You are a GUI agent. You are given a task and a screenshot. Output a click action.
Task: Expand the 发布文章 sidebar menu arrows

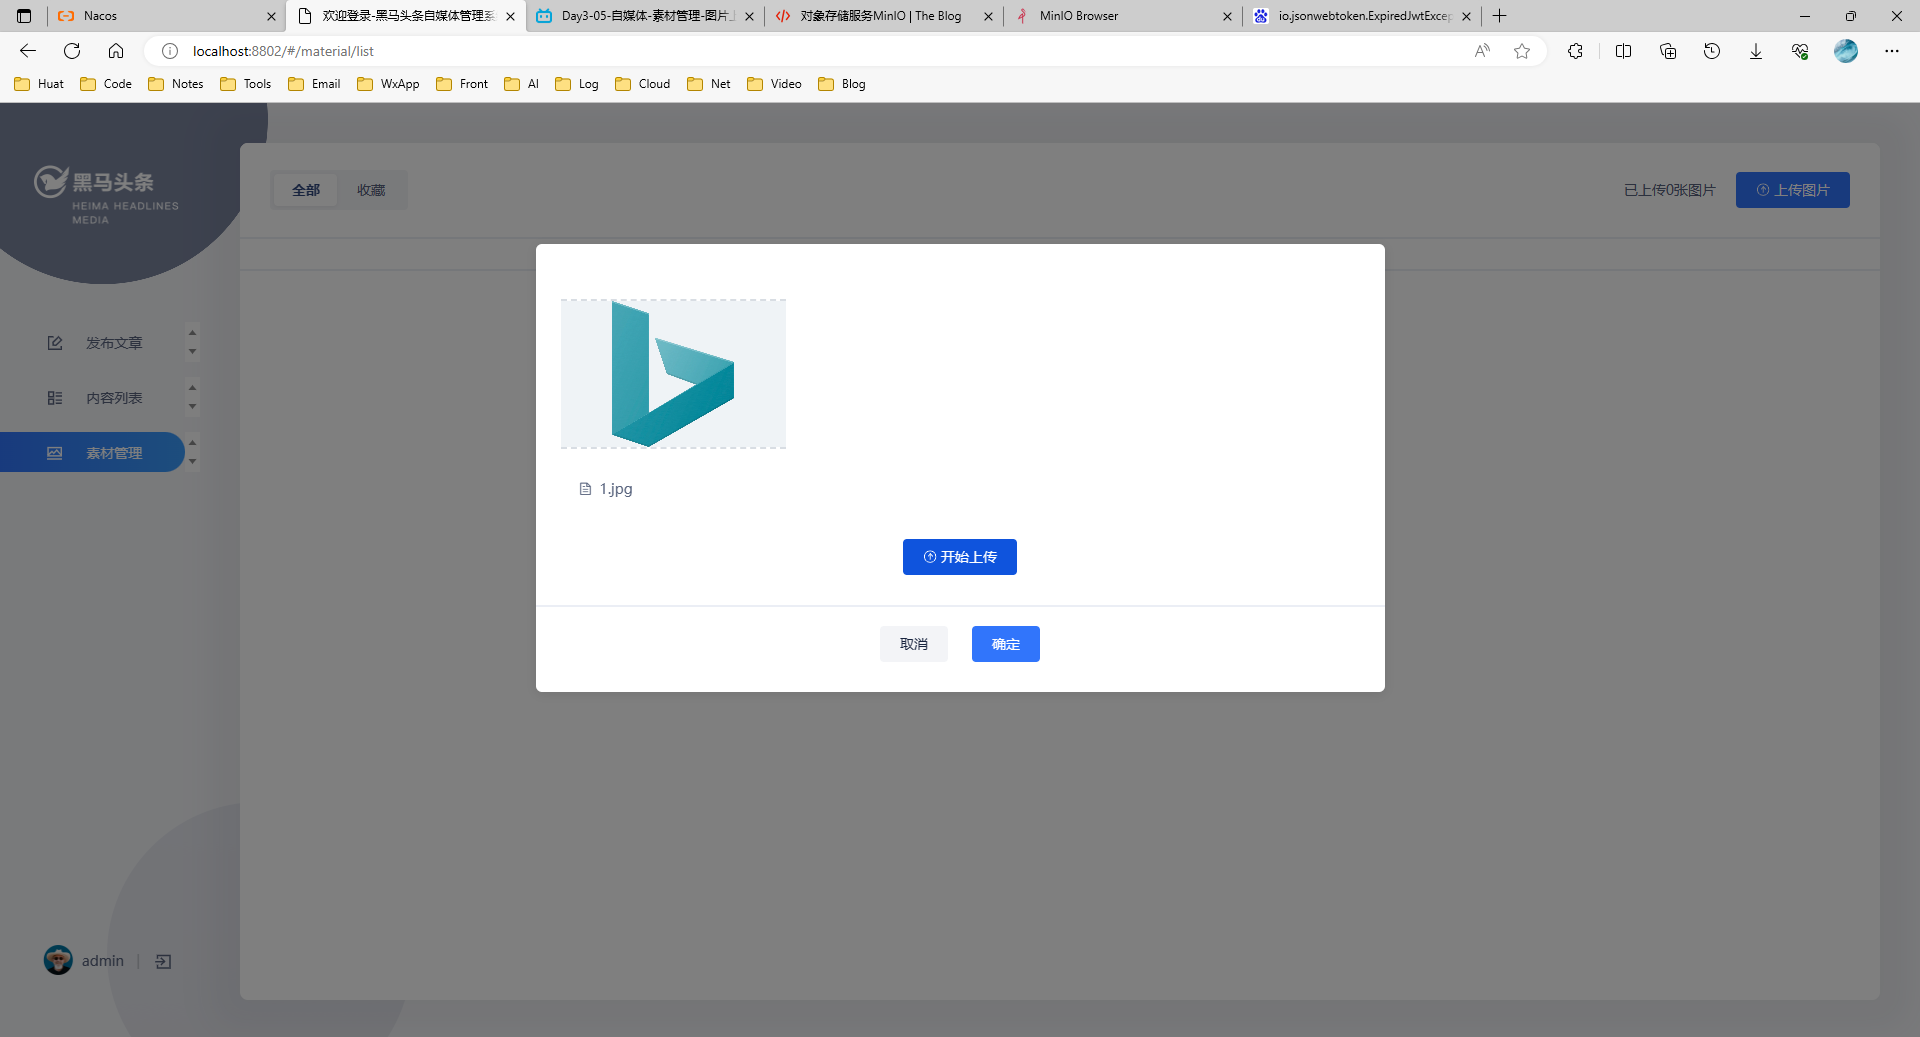pyautogui.click(x=192, y=342)
